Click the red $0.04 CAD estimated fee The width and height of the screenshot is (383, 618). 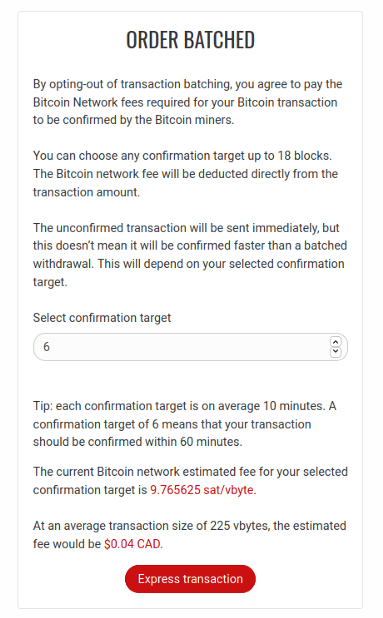pos(132,544)
